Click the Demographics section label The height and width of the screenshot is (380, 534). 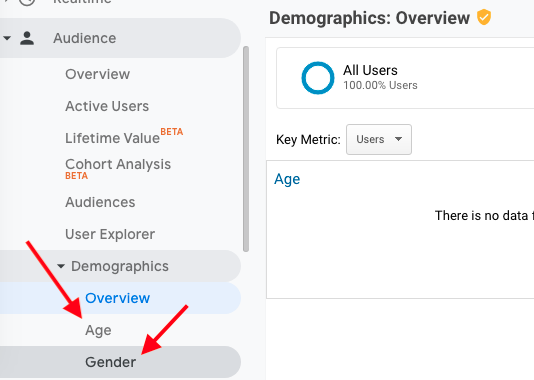click(120, 266)
